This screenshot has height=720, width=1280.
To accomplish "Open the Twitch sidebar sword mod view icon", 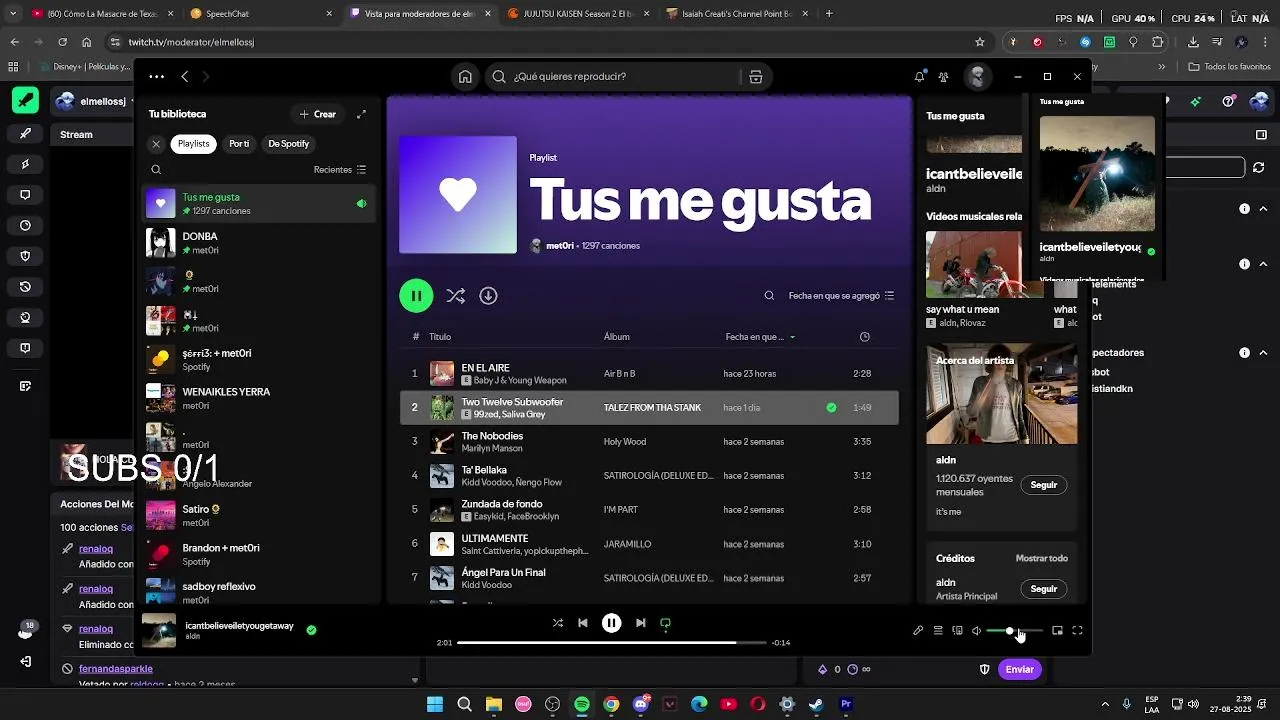I will pos(25,133).
